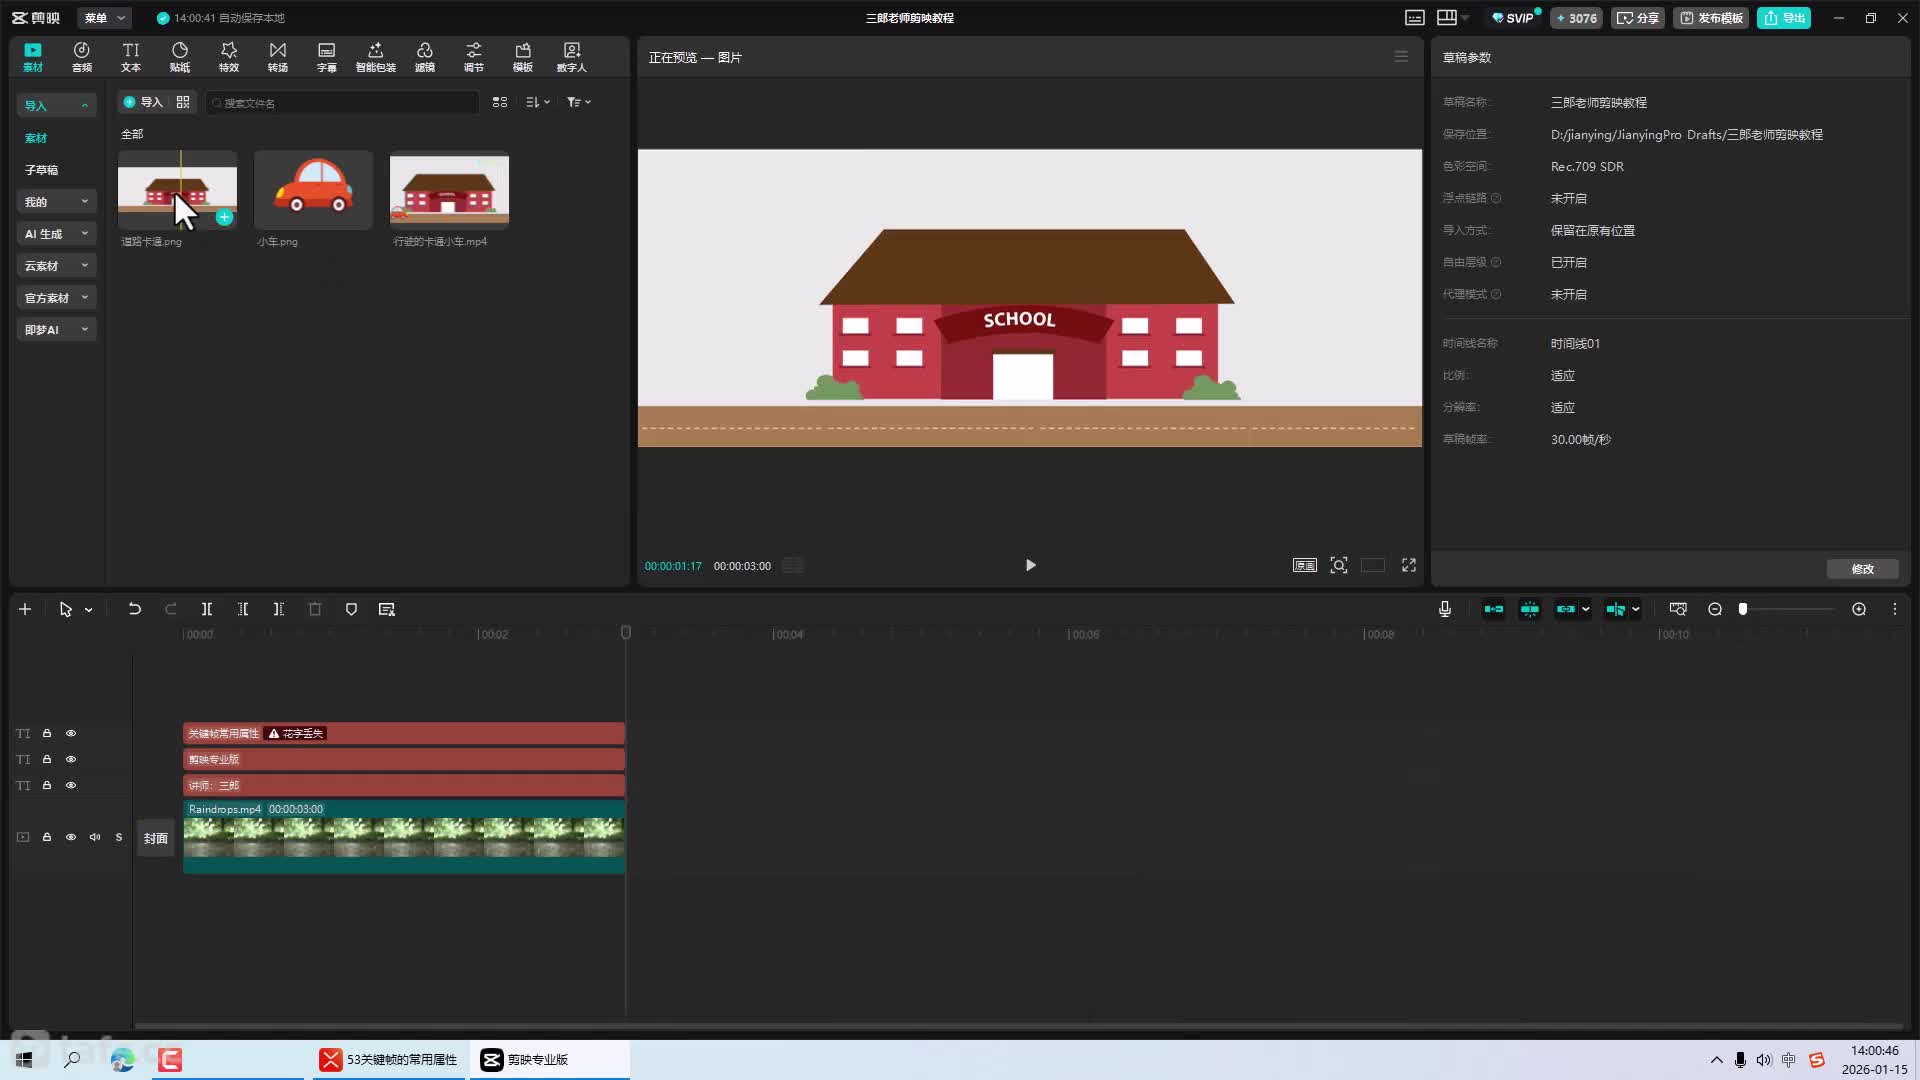Screen dimensions: 1920x1080
Task: Switch to the 文本 text tab
Action: 131,57
